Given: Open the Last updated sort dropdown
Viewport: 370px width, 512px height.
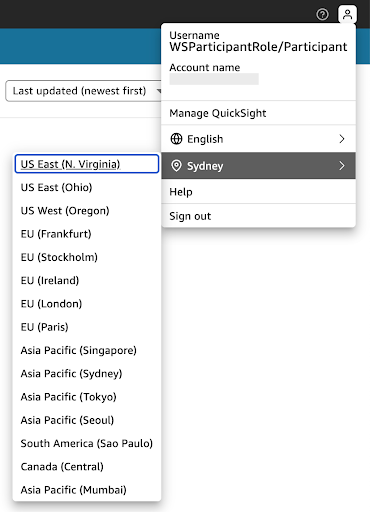Looking at the screenshot, I should pos(83,91).
